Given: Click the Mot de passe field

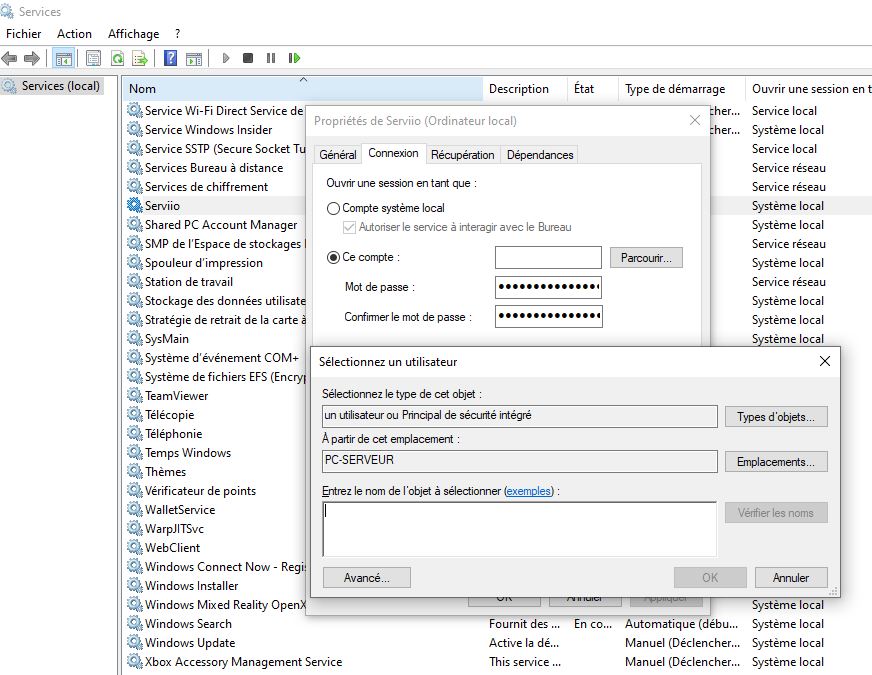Looking at the screenshot, I should 548,287.
